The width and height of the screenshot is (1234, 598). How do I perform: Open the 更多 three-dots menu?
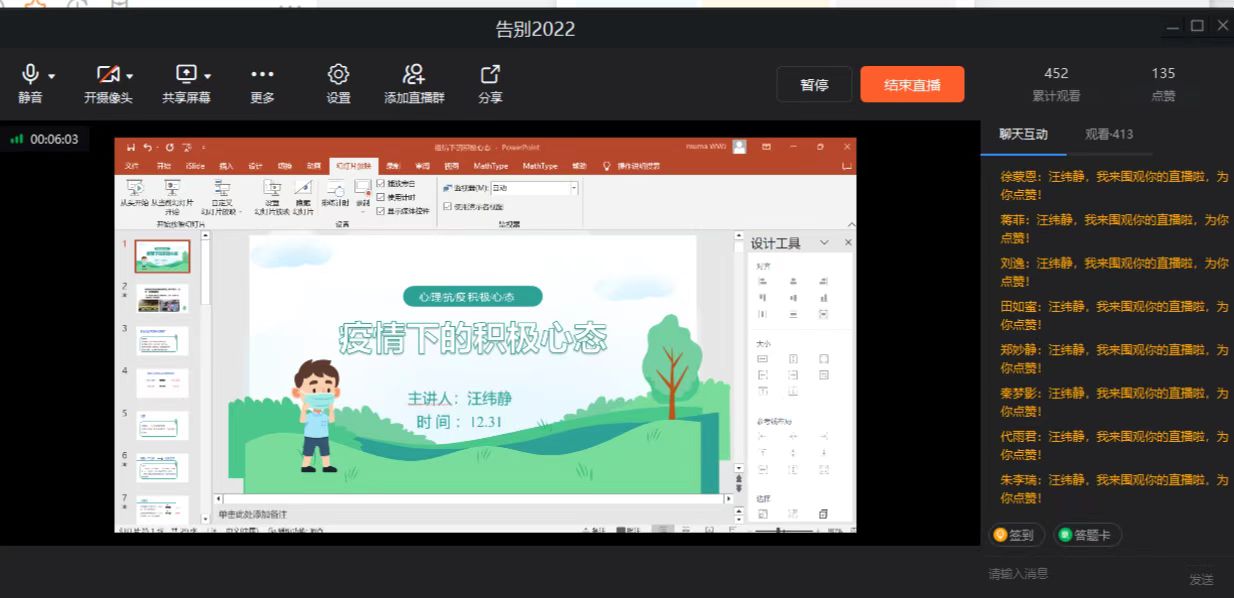(262, 75)
